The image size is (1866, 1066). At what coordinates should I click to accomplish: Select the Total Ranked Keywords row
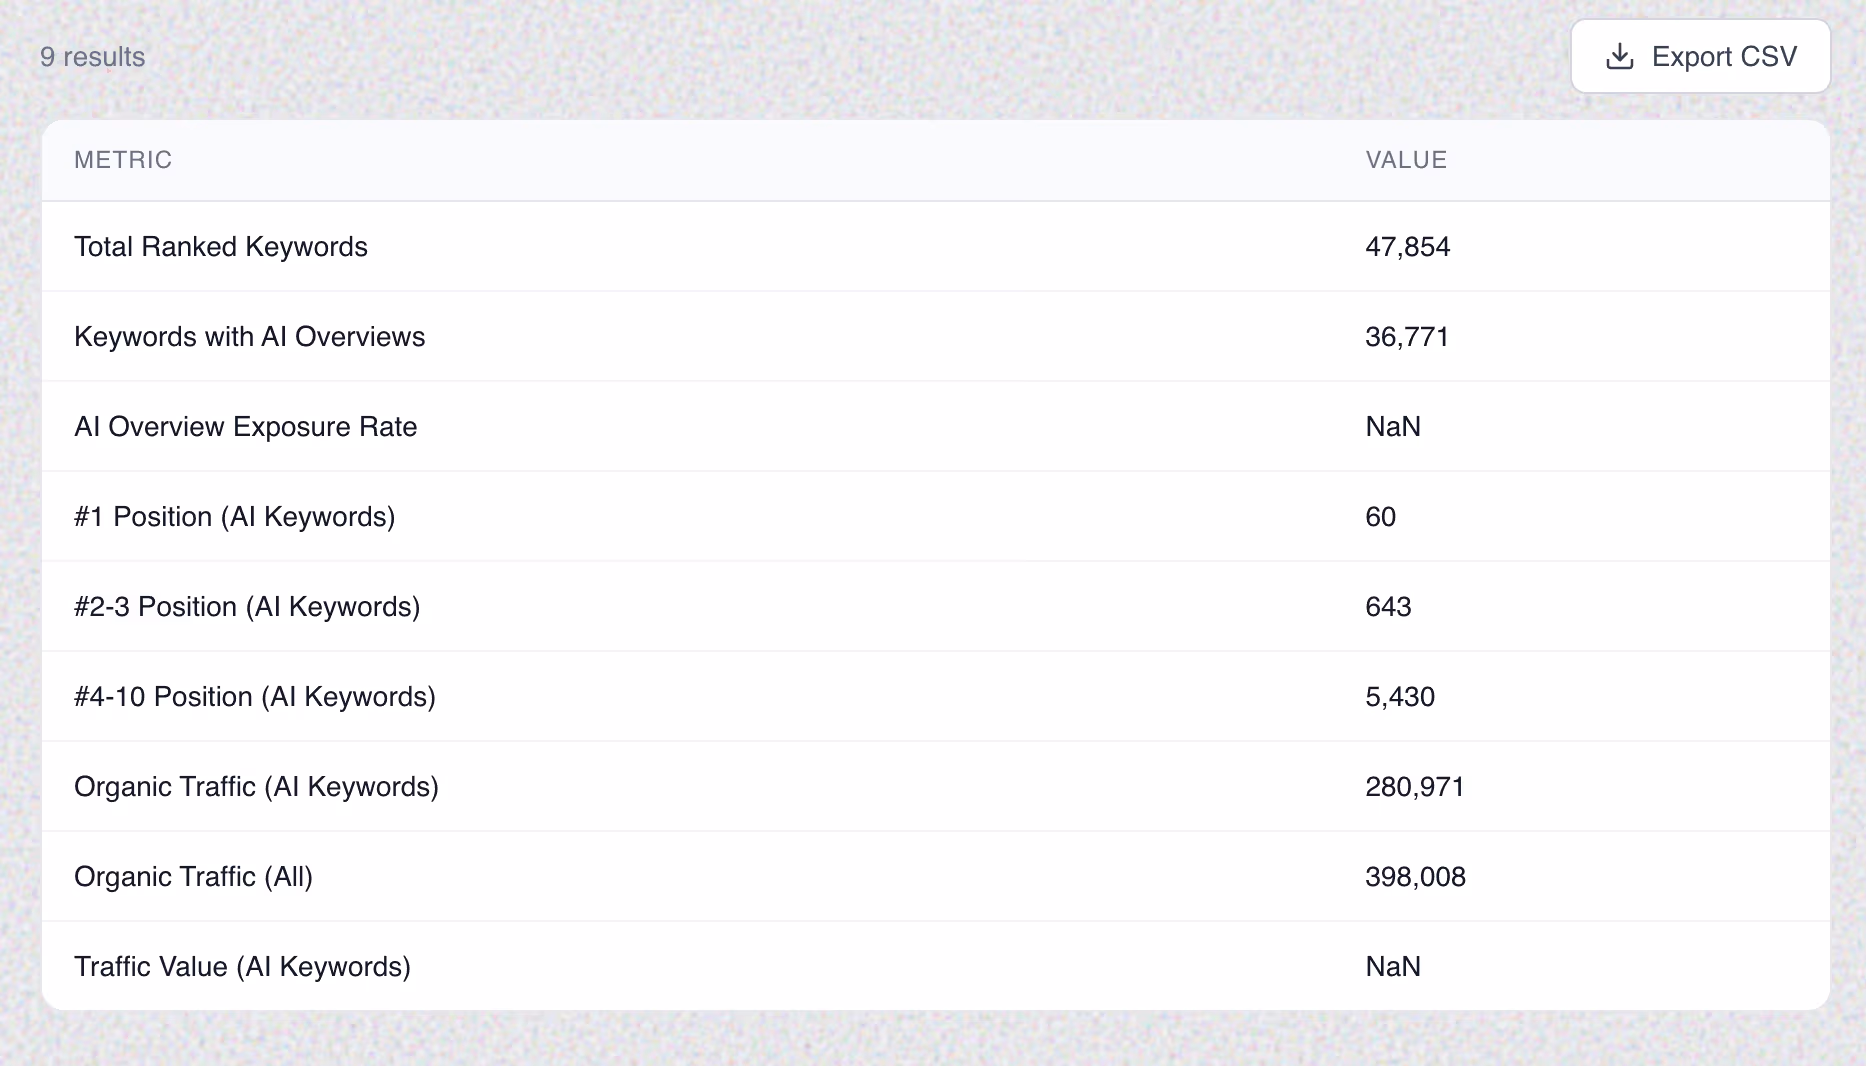pos(936,247)
